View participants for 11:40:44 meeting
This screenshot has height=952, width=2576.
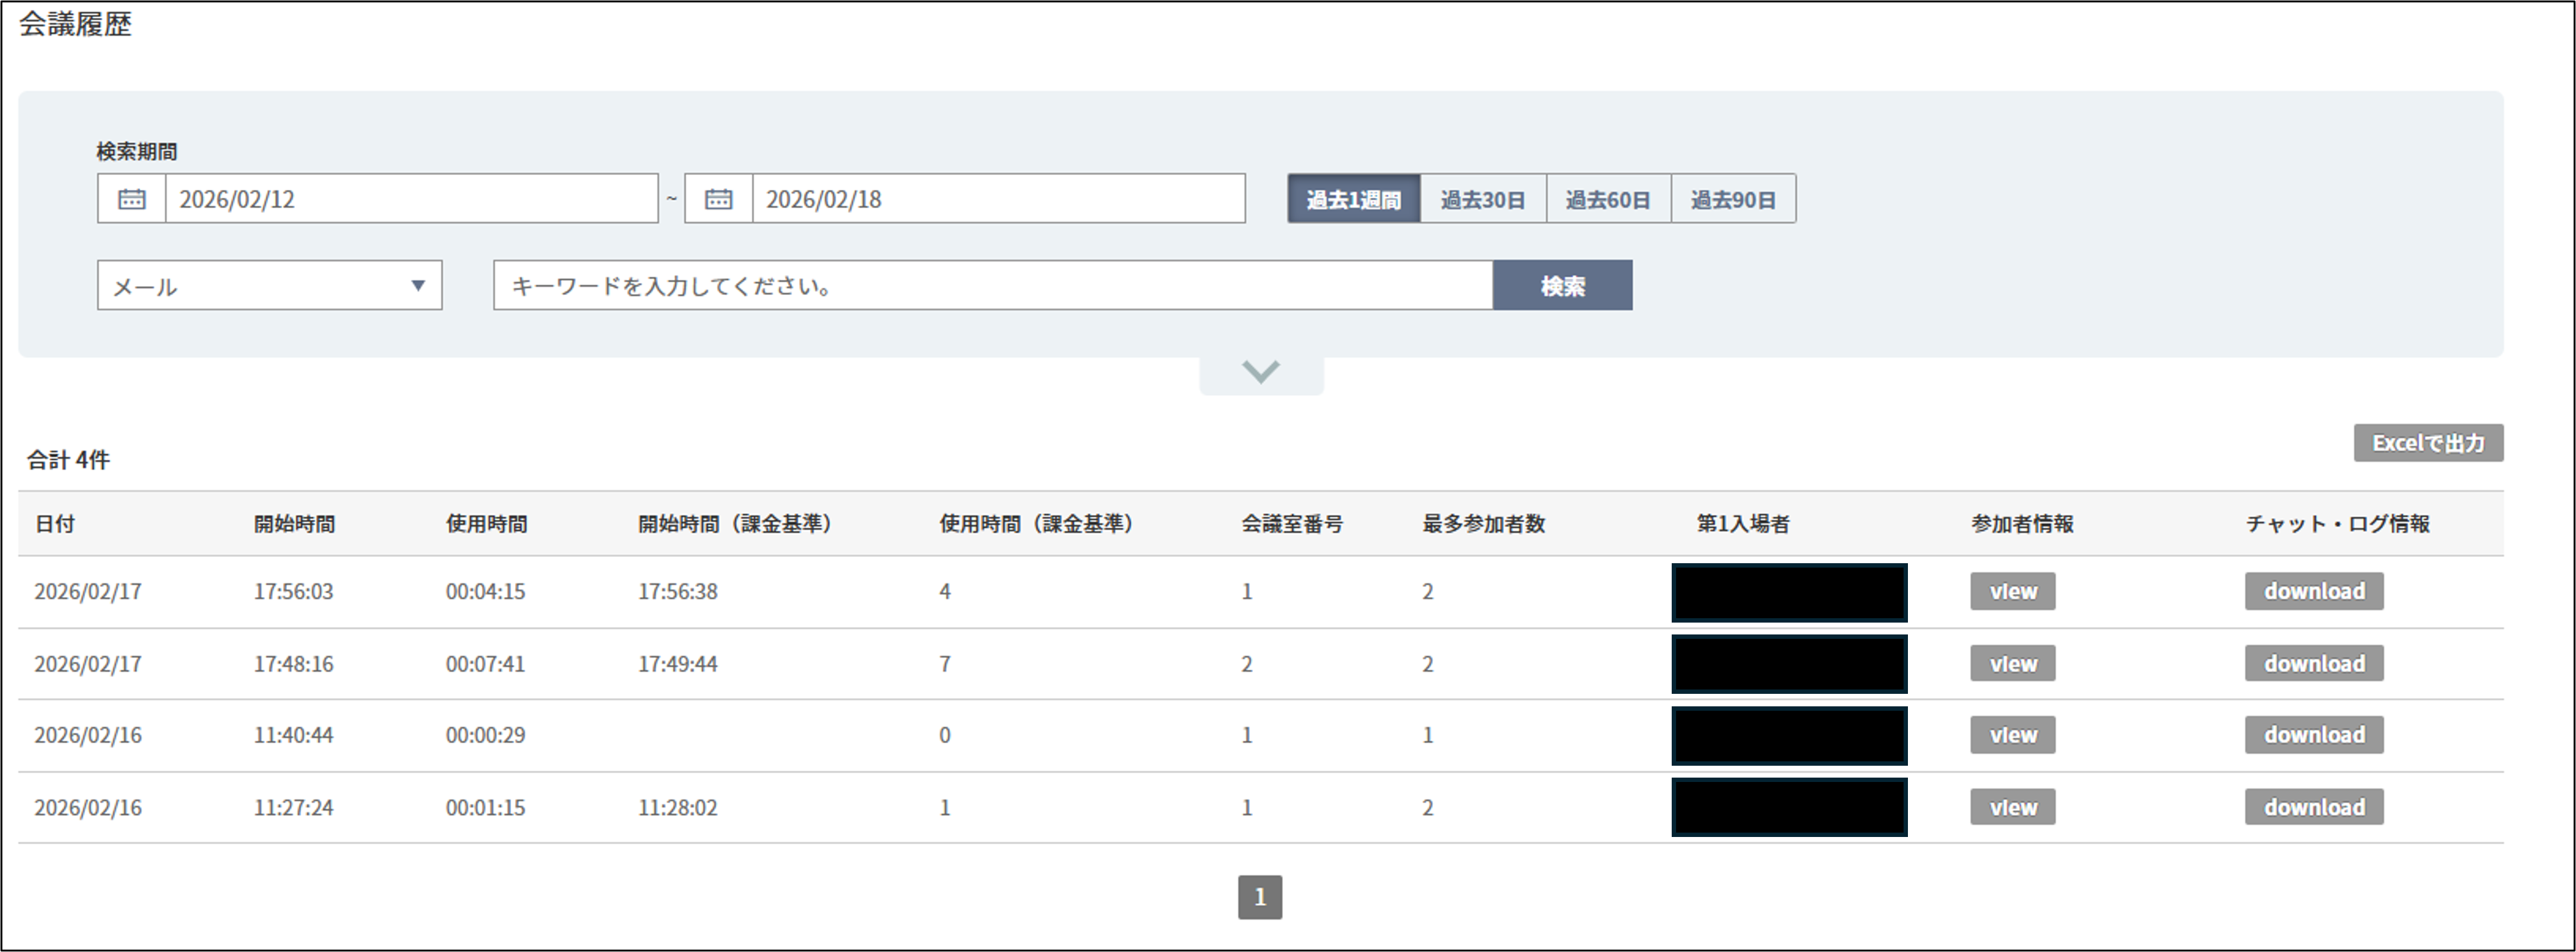pyautogui.click(x=2012, y=735)
